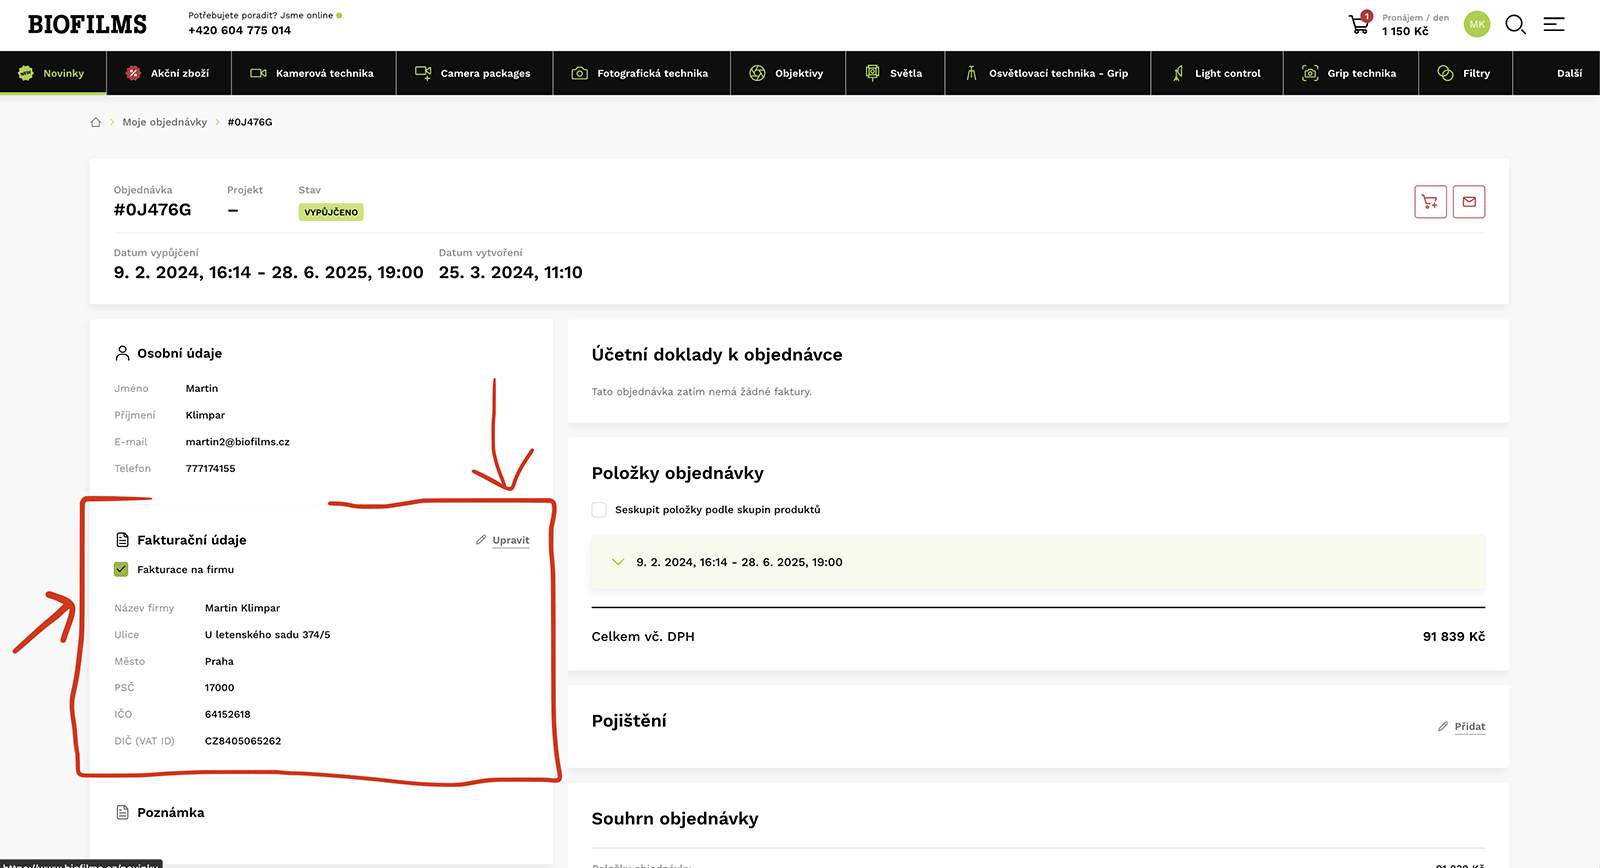This screenshot has width=1600, height=868.
Task: Click Přidat link in Pojištění
Action: [1470, 726]
